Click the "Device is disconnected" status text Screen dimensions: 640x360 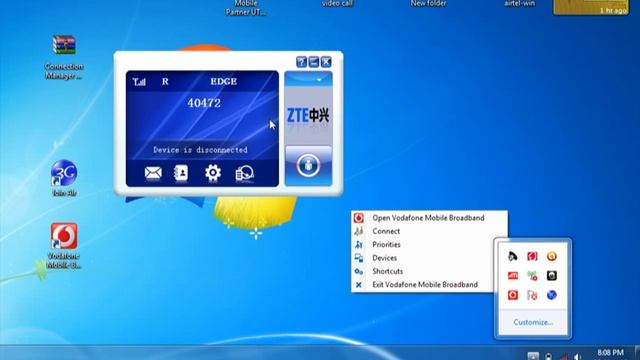[200, 150]
